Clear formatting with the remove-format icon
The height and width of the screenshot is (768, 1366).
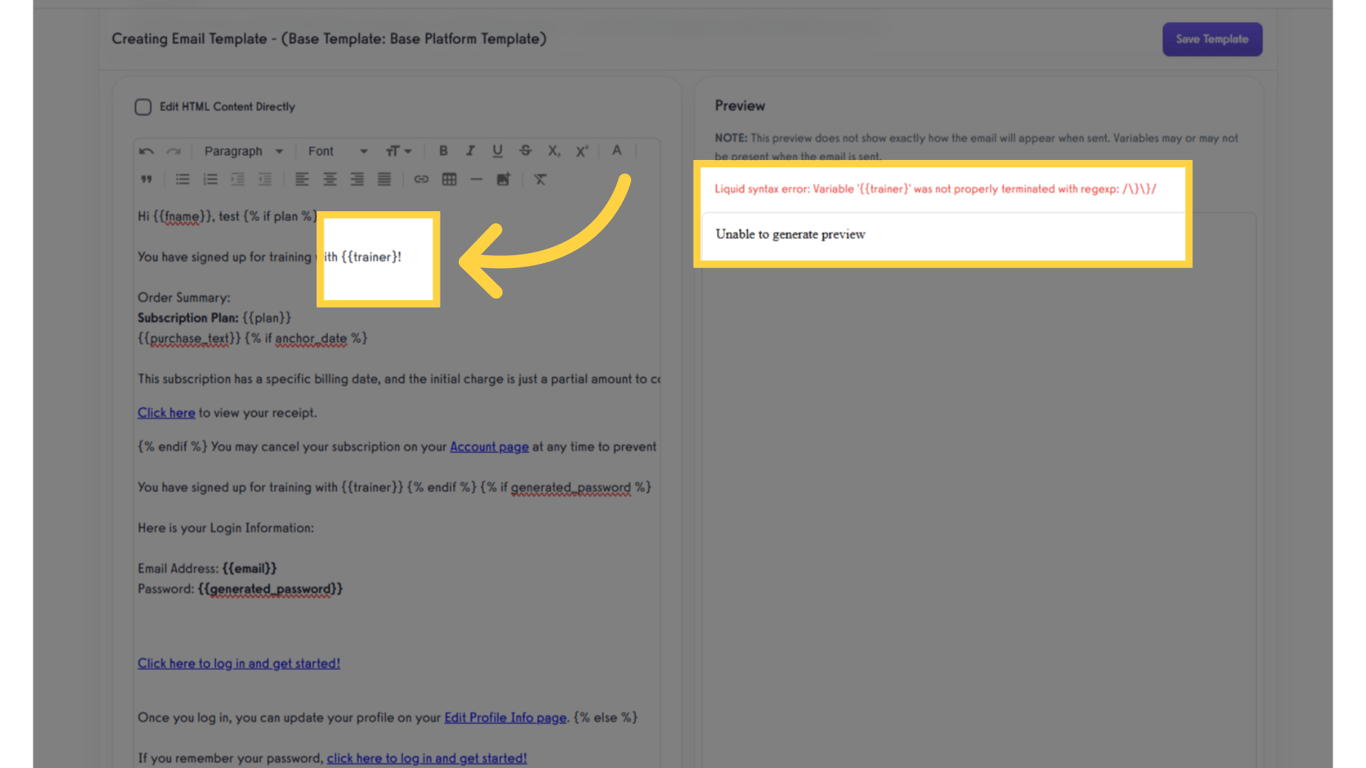click(x=541, y=179)
